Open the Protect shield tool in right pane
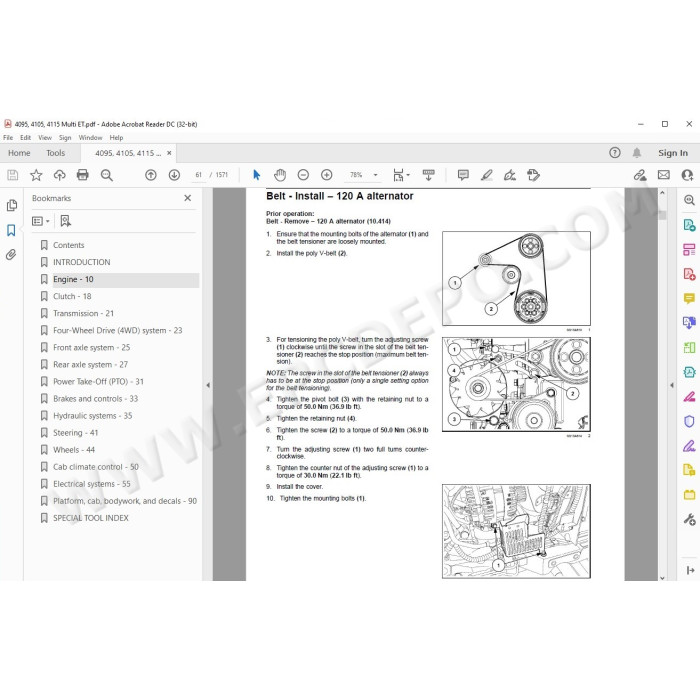This screenshot has height=700, width=700. pyautogui.click(x=689, y=421)
